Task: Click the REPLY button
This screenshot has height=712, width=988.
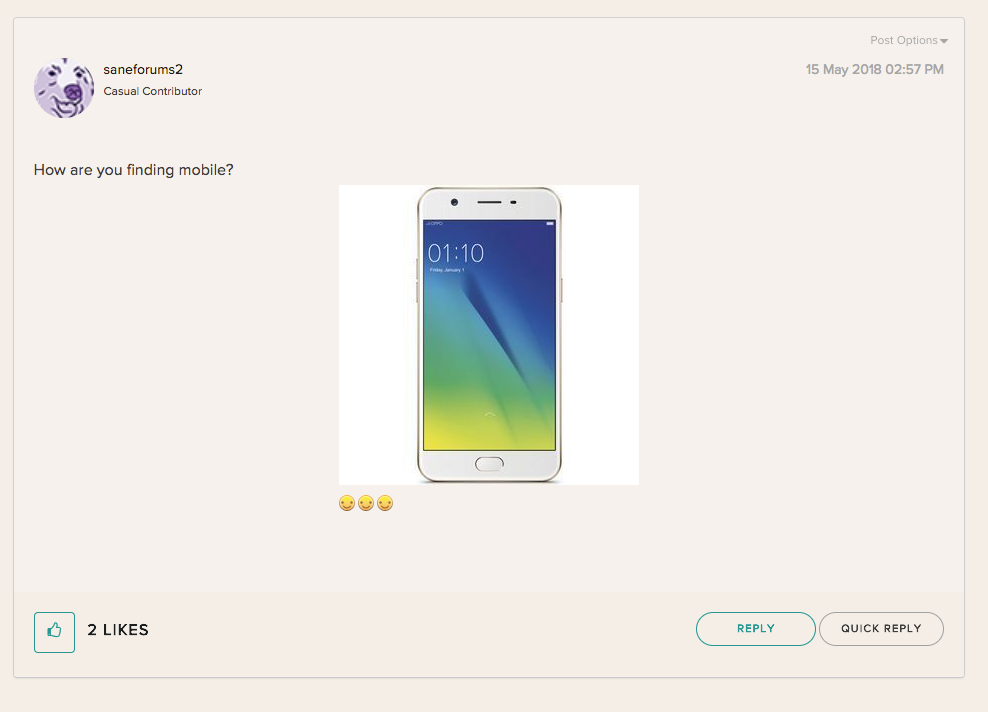Action: coord(755,628)
